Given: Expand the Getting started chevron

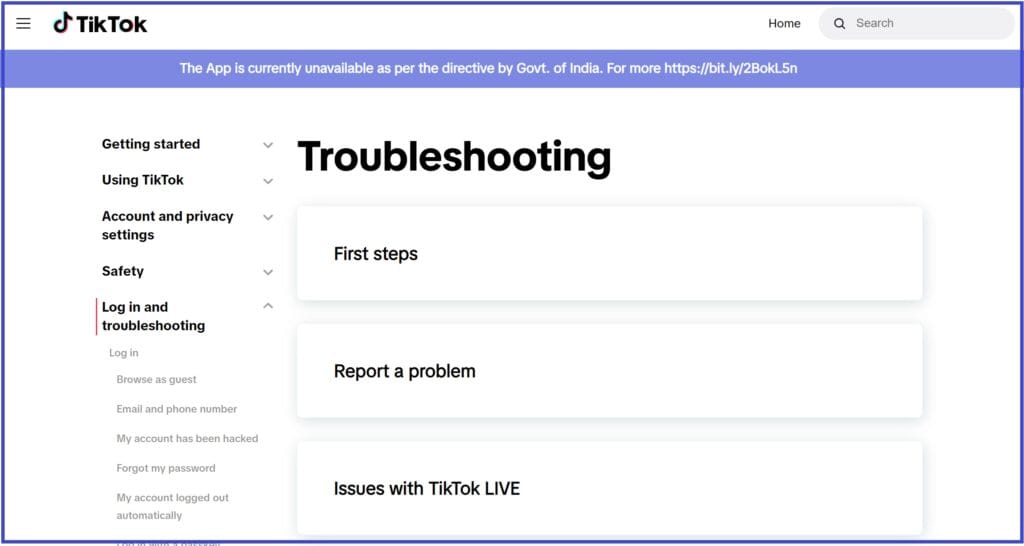Looking at the screenshot, I should tap(268, 145).
